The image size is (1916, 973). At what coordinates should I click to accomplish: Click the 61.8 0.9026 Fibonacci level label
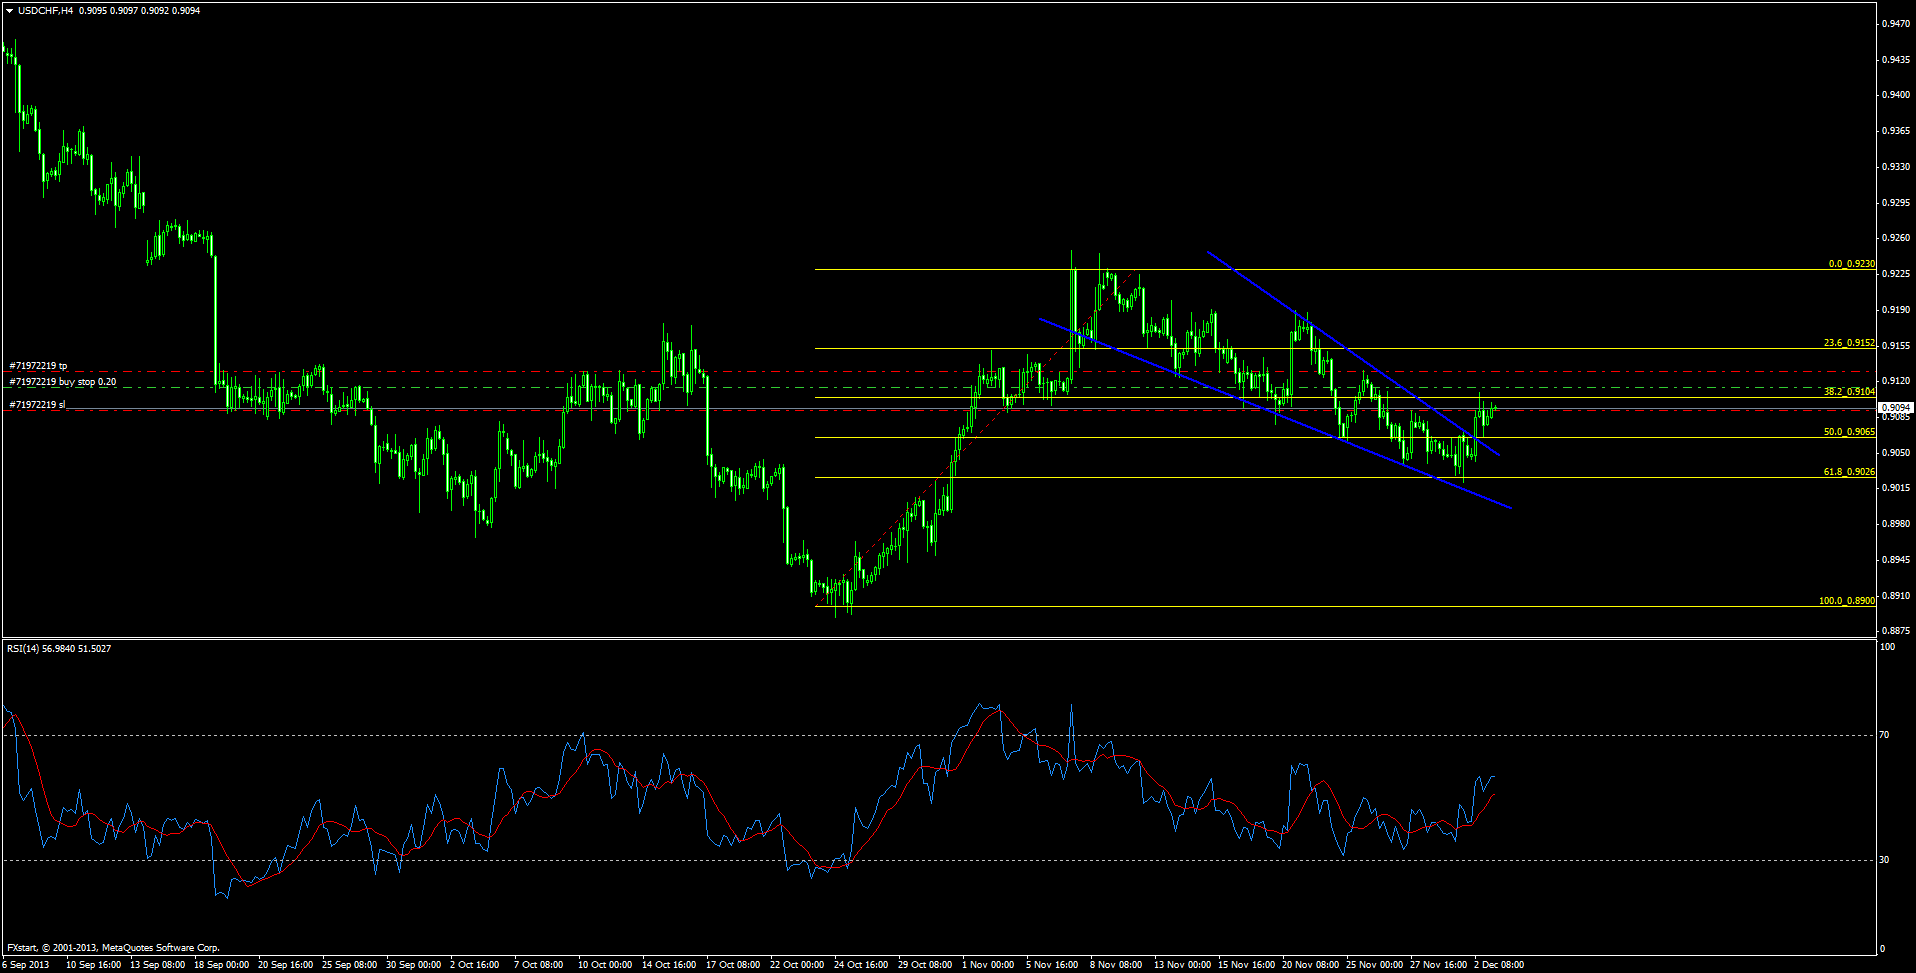1849,472
